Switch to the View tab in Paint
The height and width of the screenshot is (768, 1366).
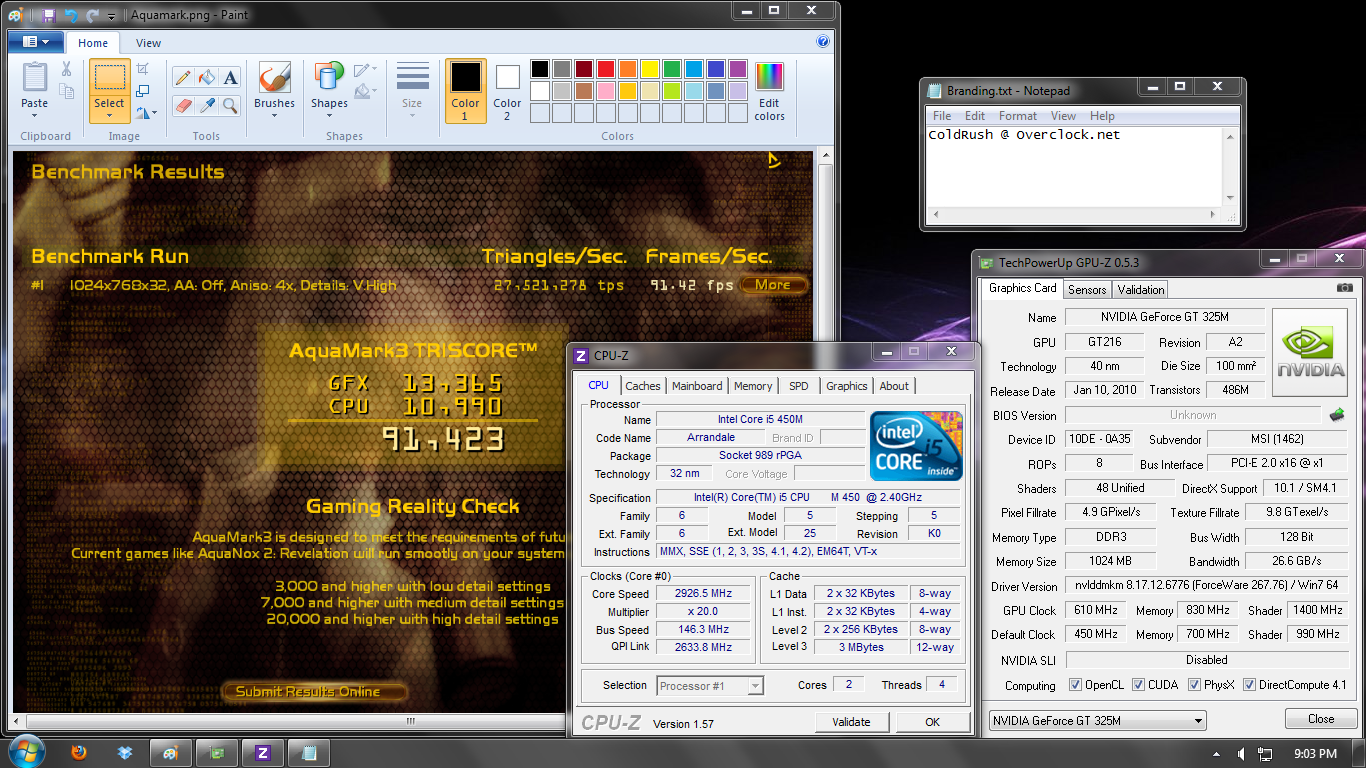point(148,43)
